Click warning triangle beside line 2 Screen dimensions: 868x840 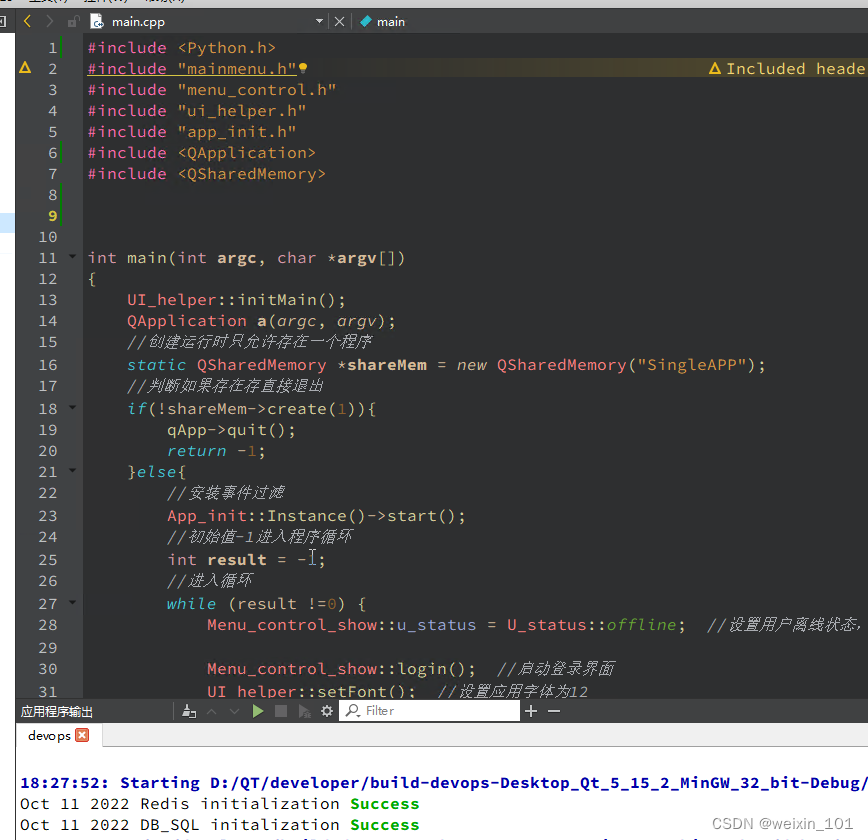[x=25, y=68]
